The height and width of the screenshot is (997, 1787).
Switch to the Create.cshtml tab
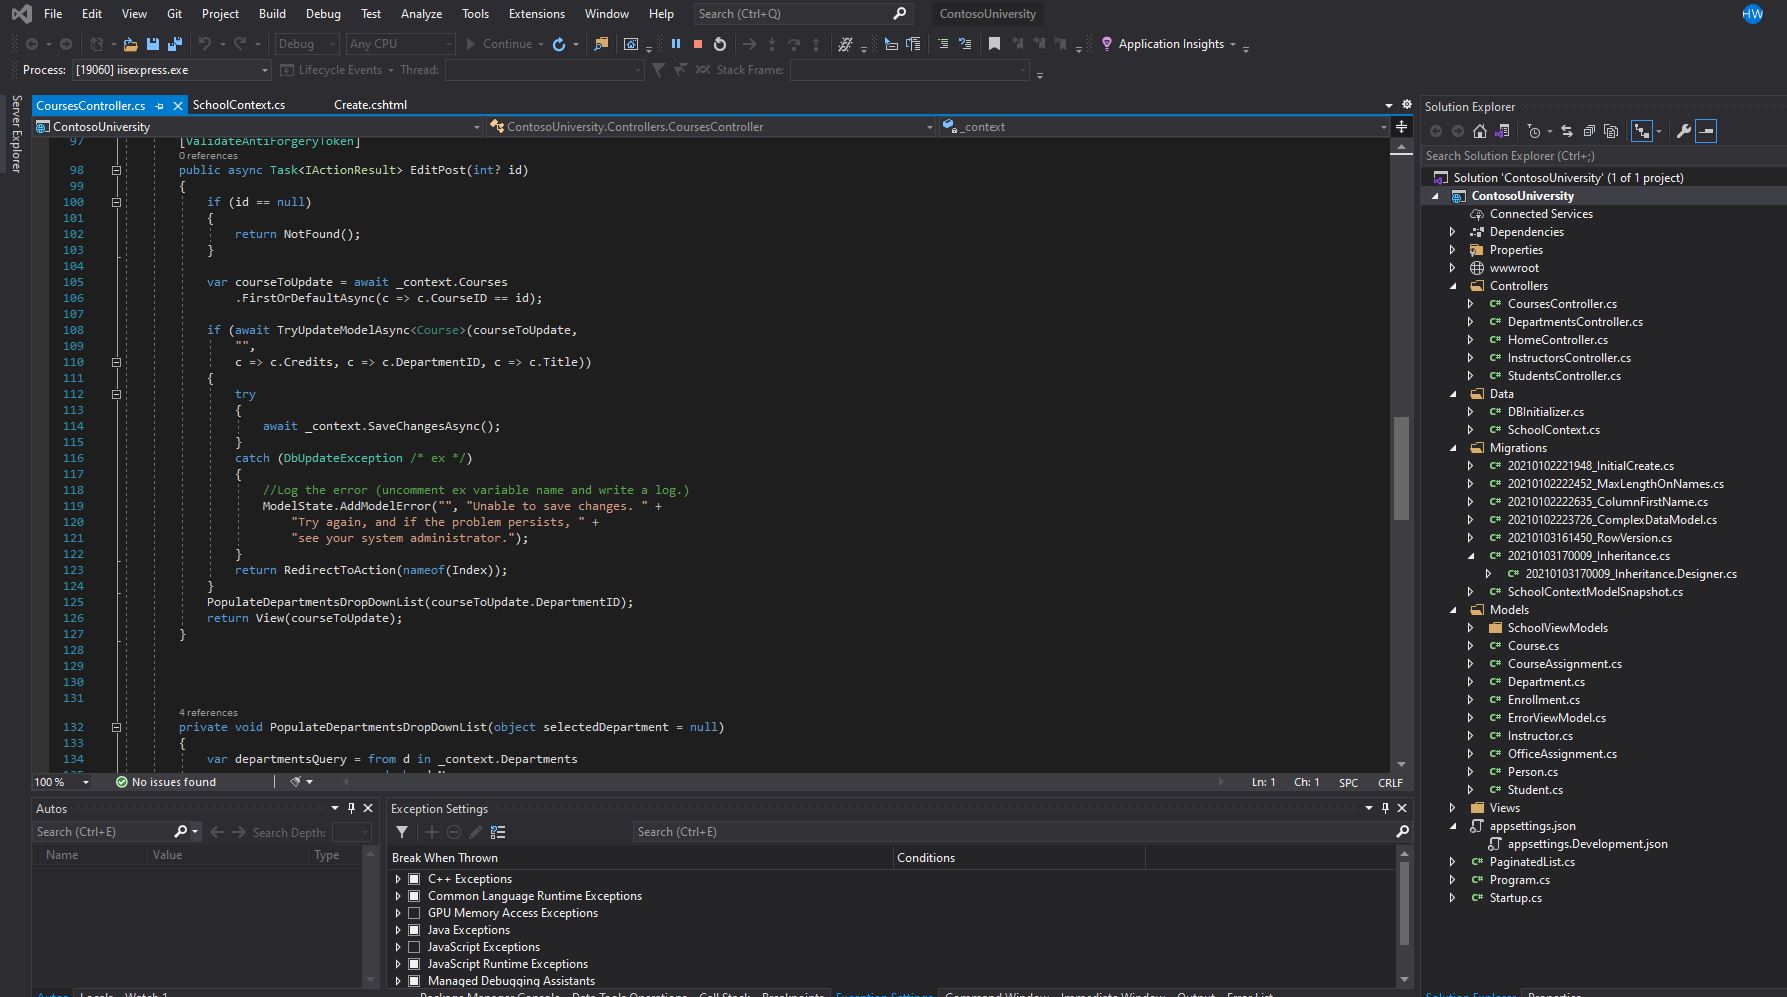(x=370, y=105)
